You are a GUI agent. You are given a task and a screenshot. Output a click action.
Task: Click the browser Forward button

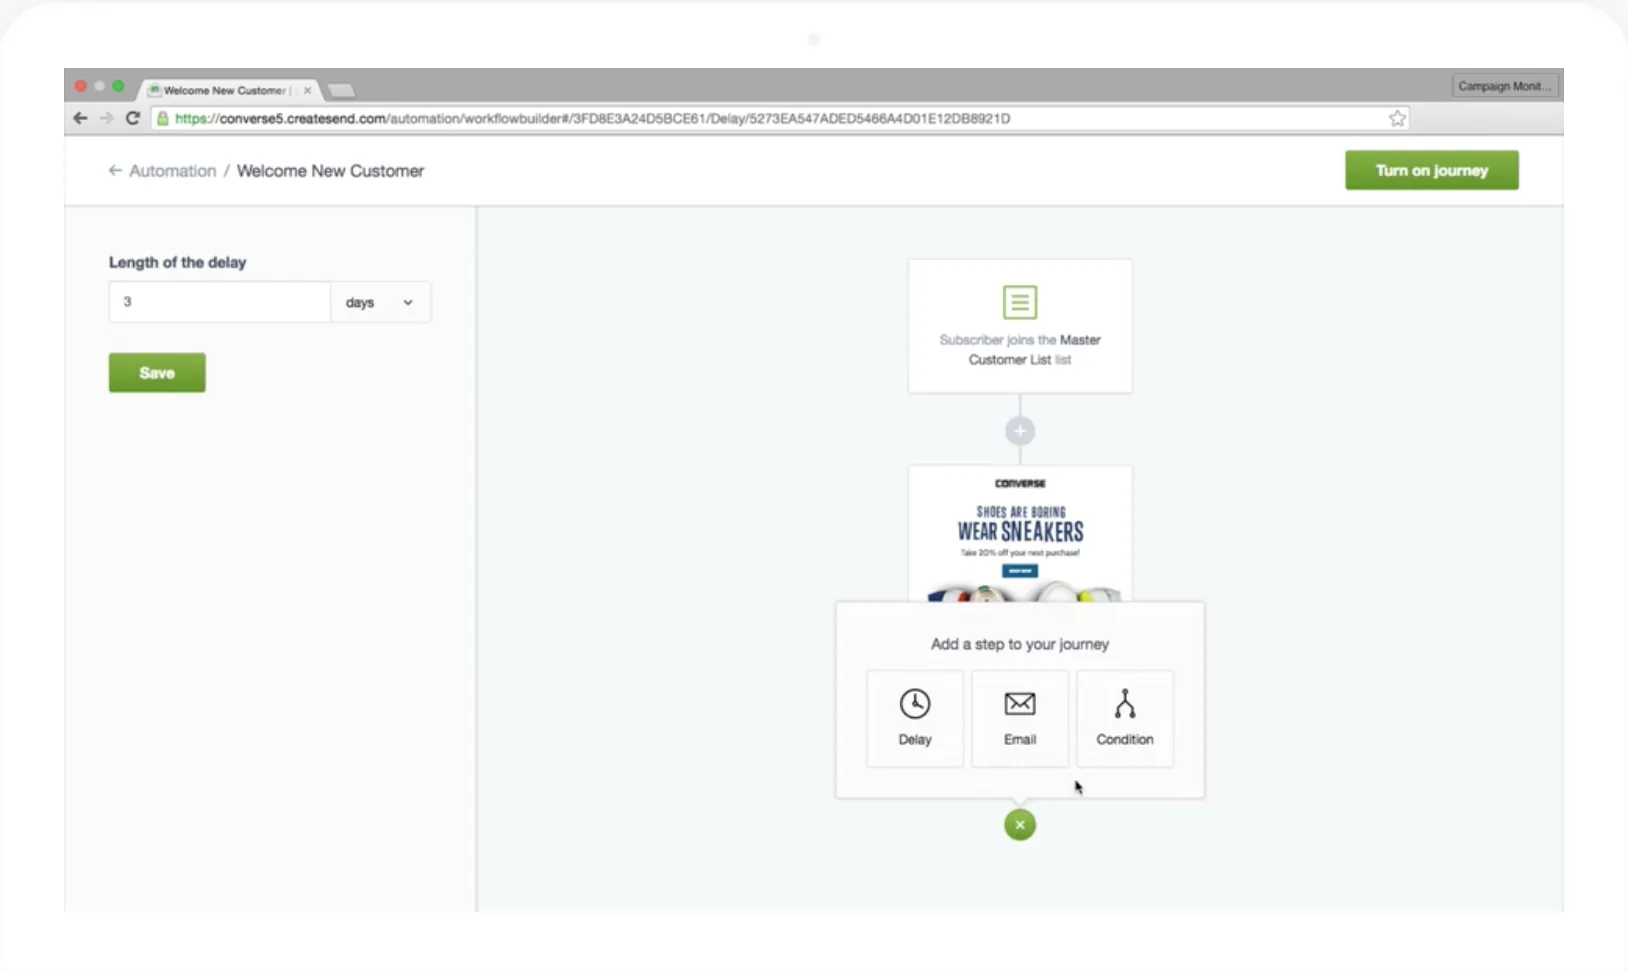click(106, 118)
